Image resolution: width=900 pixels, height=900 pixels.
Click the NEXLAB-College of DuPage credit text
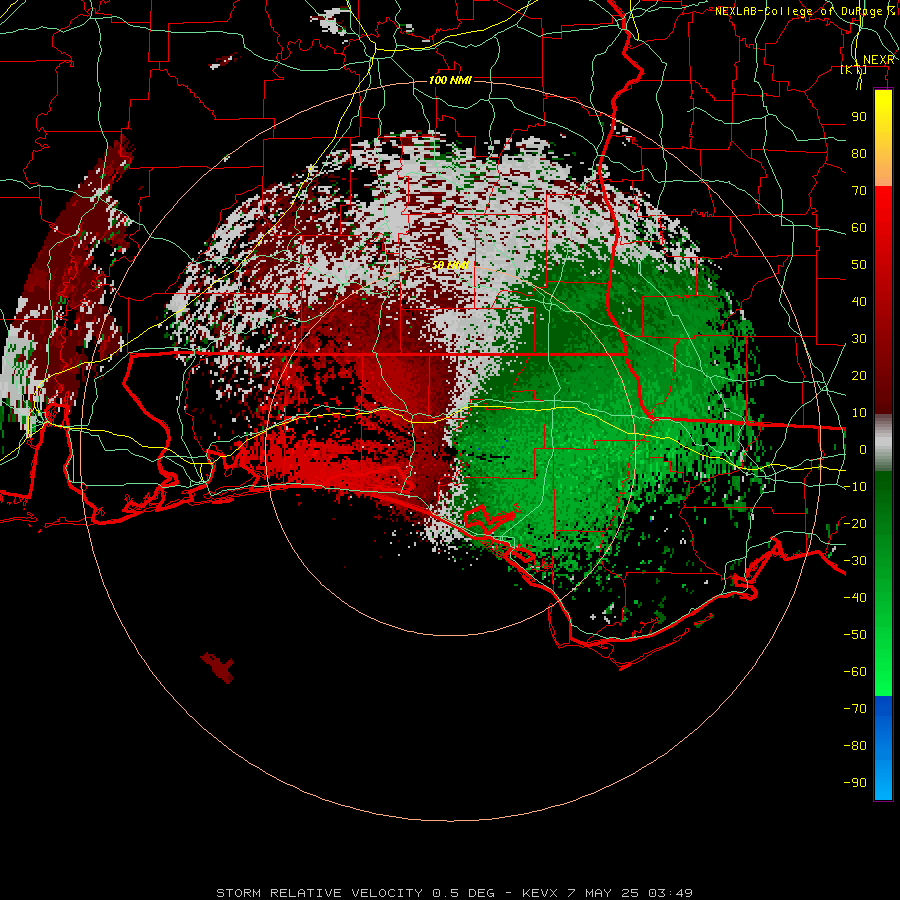point(805,11)
